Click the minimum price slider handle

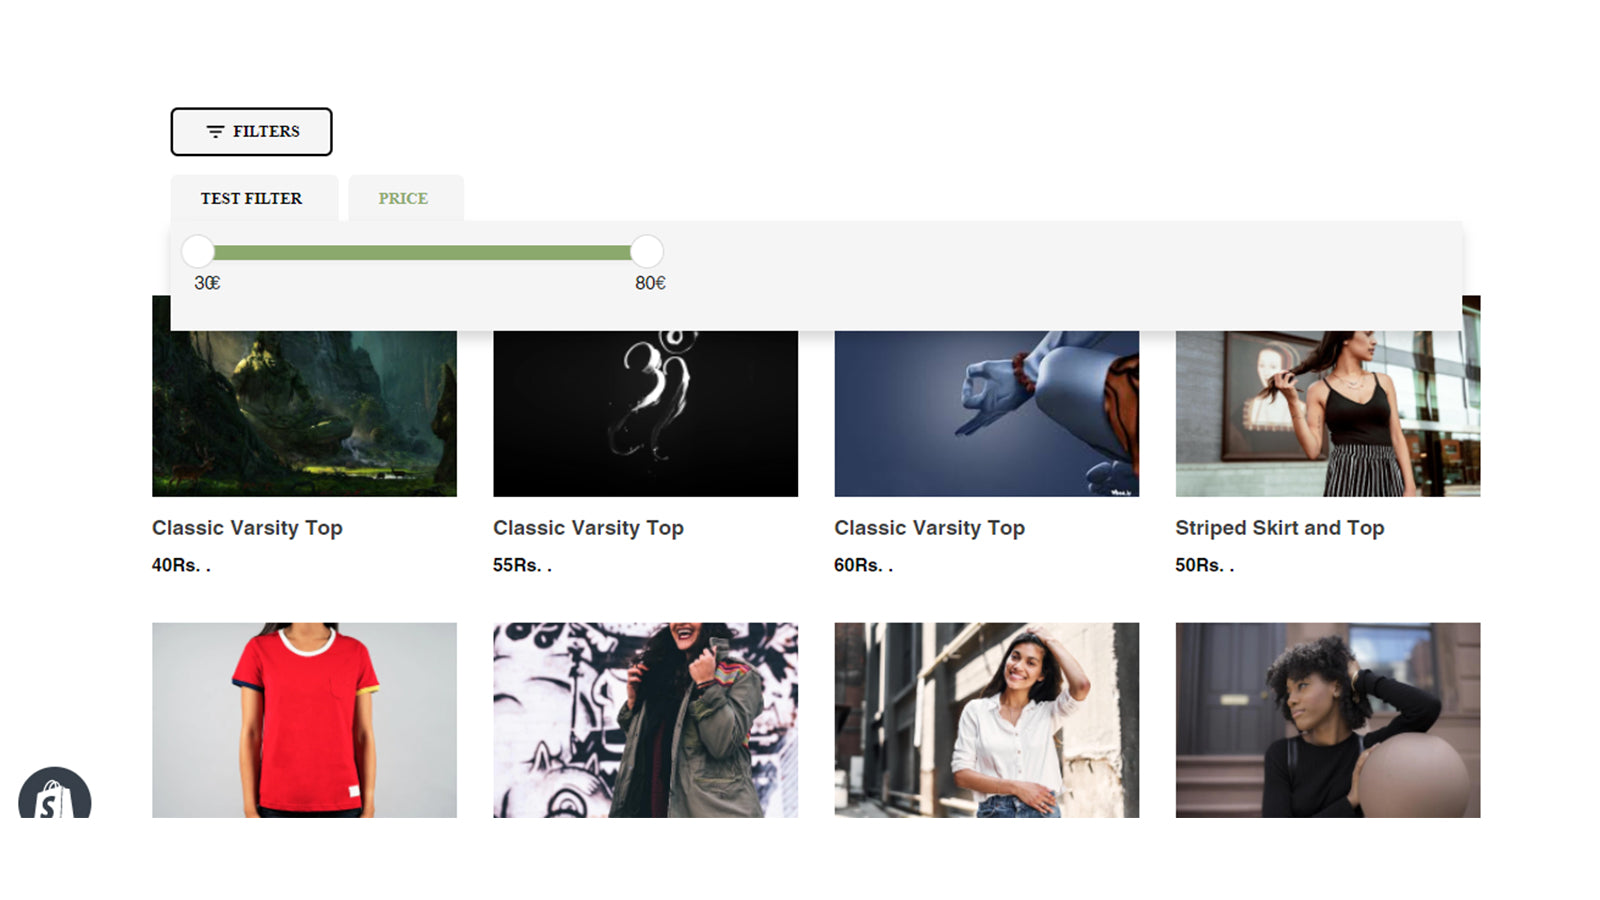pos(198,252)
